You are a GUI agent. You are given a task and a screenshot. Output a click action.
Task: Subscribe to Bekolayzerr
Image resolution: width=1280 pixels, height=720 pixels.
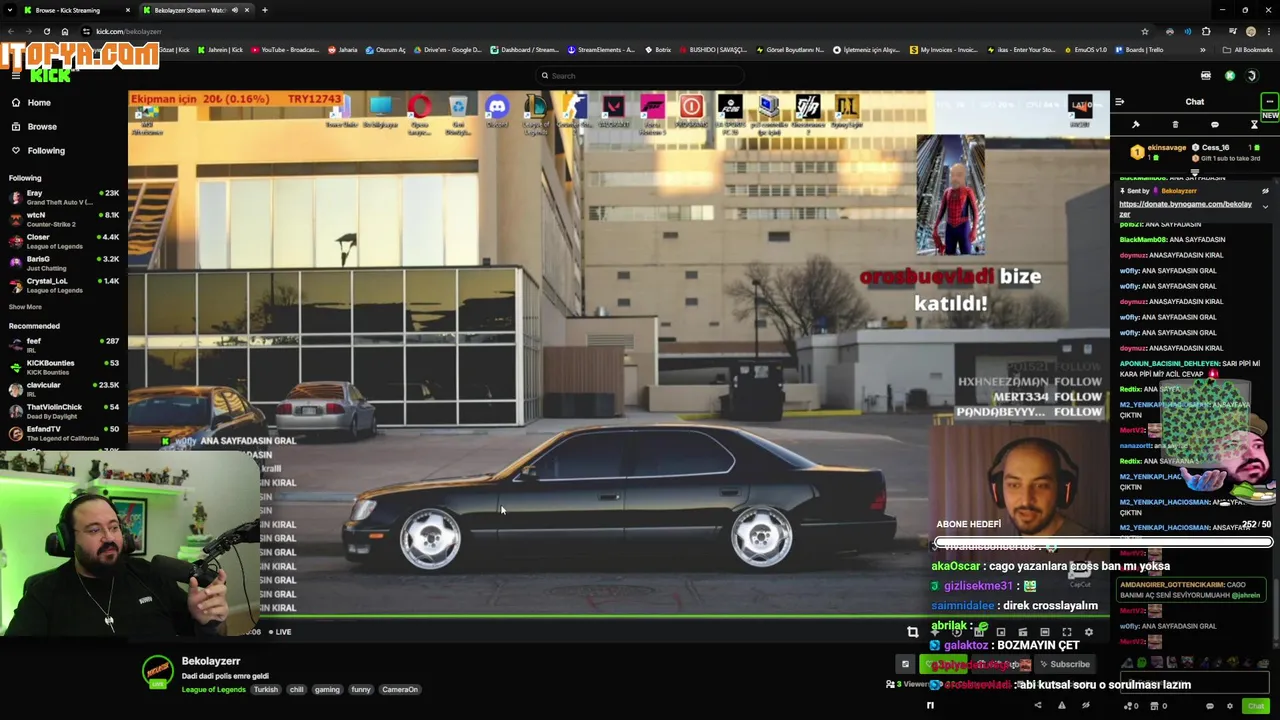tap(1064, 664)
